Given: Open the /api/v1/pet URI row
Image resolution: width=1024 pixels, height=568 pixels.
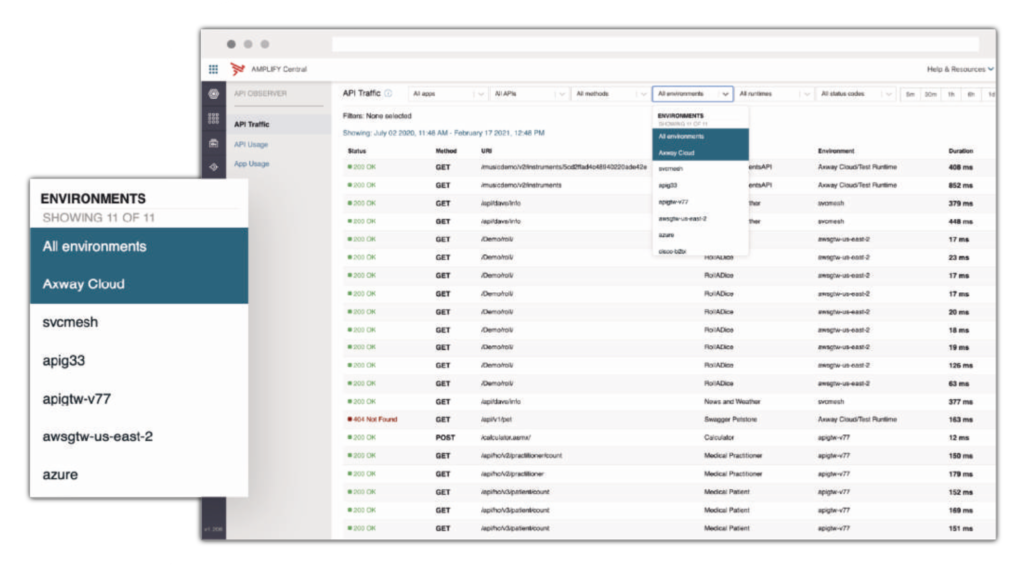Looking at the screenshot, I should [x=496, y=419].
